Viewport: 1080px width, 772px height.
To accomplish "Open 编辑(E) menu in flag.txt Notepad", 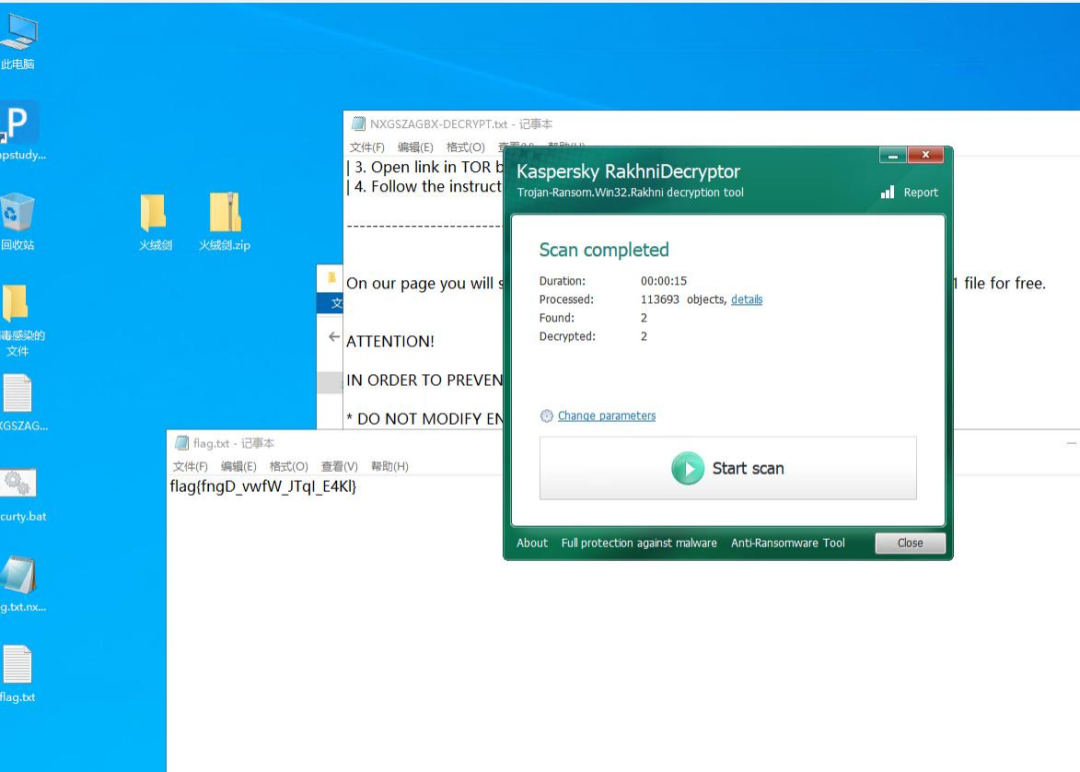I will [238, 466].
